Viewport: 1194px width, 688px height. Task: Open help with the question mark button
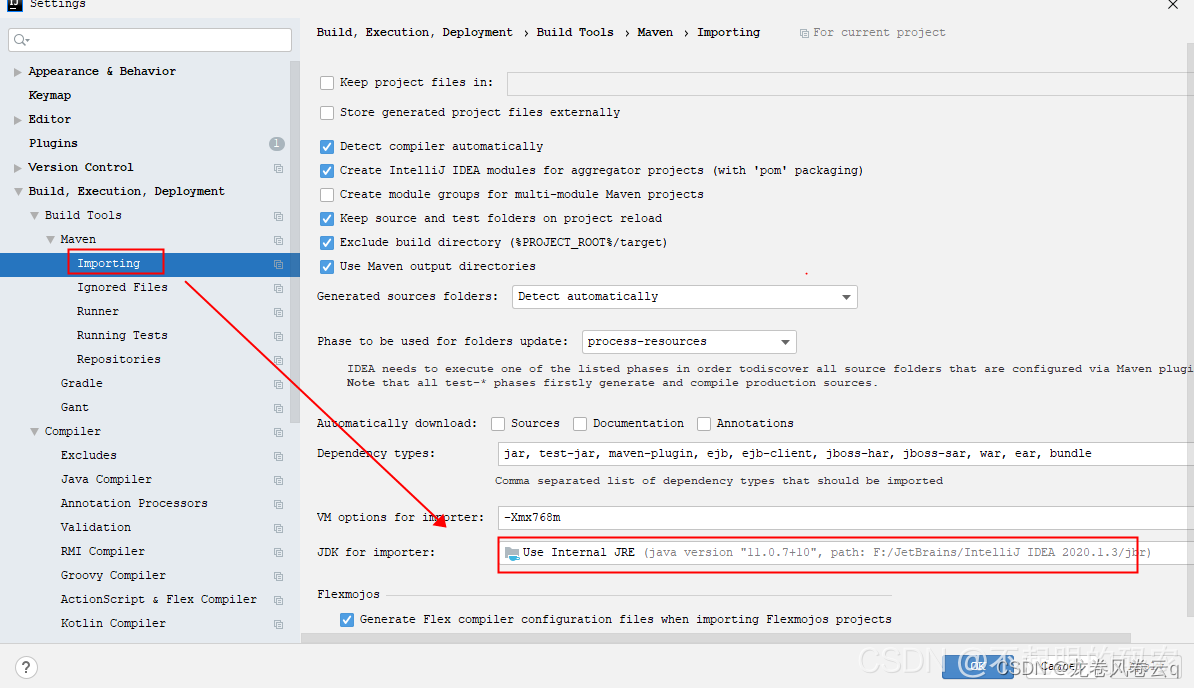click(x=26, y=667)
